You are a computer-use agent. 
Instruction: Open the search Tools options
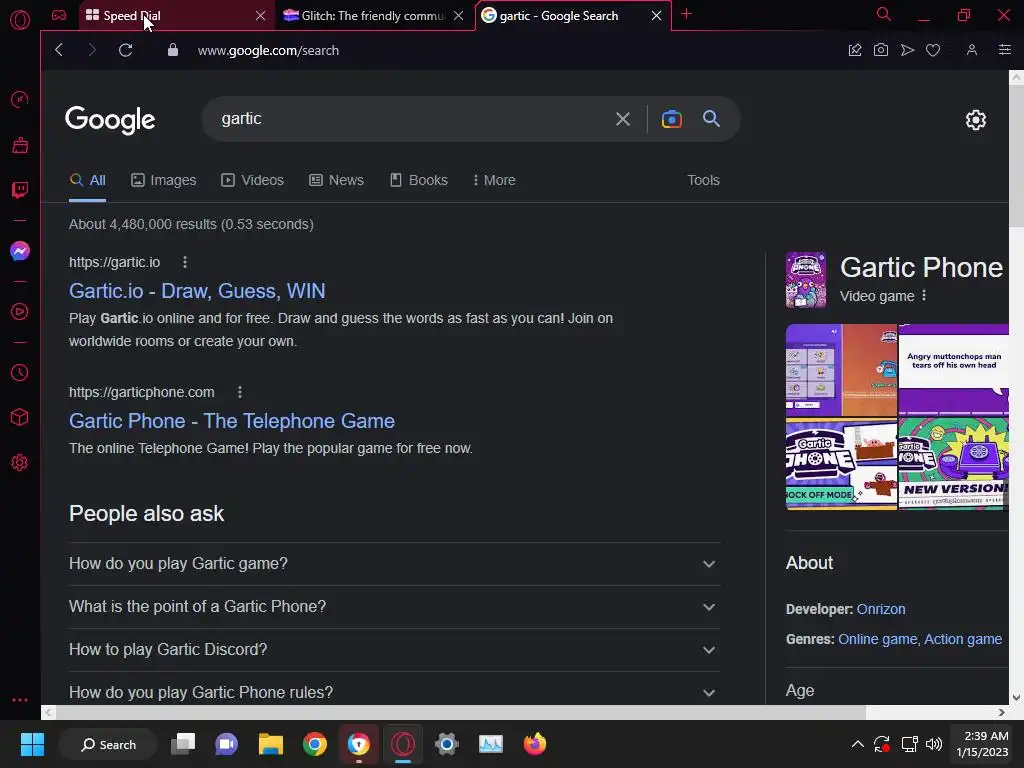coord(703,180)
